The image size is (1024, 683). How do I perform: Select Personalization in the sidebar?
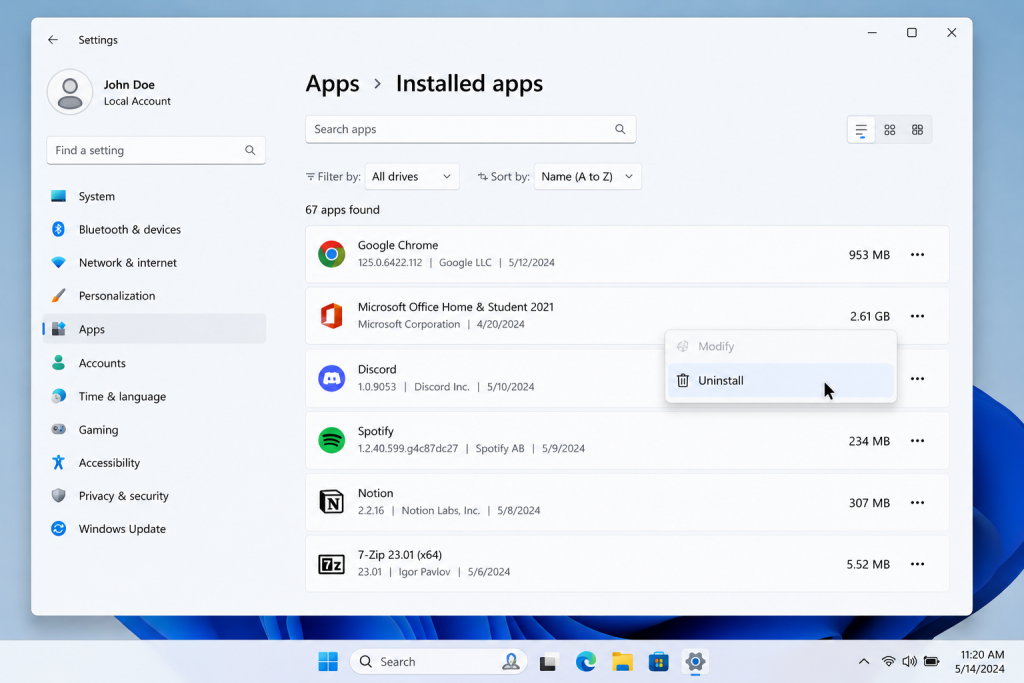coord(155,296)
